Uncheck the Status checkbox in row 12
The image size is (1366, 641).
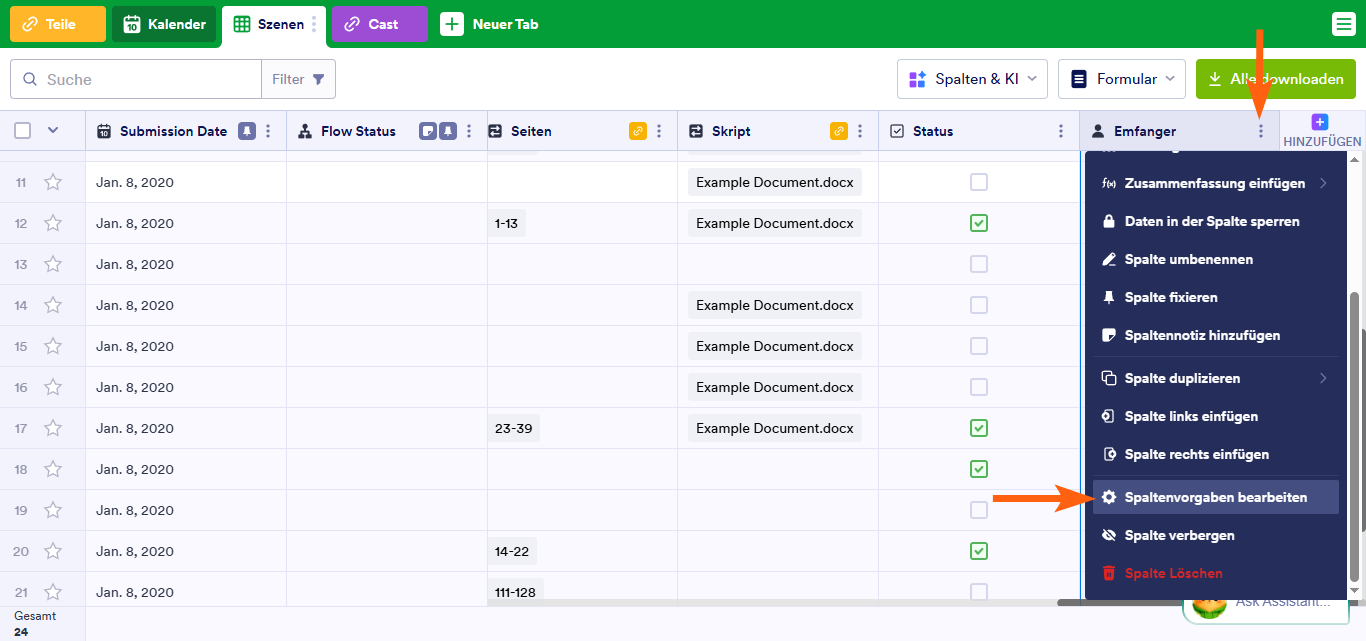(979, 223)
